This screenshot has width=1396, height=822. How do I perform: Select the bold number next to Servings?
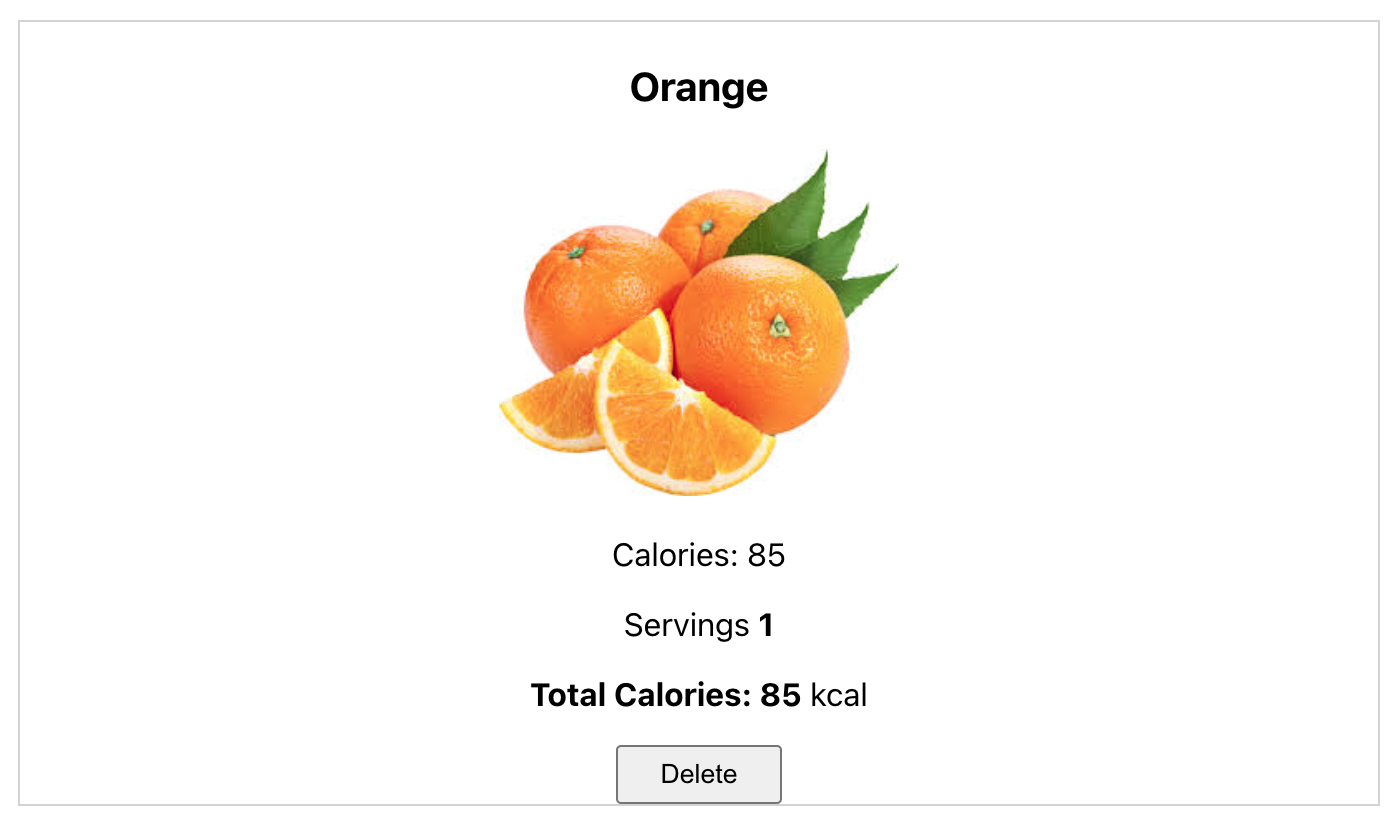[x=766, y=626]
